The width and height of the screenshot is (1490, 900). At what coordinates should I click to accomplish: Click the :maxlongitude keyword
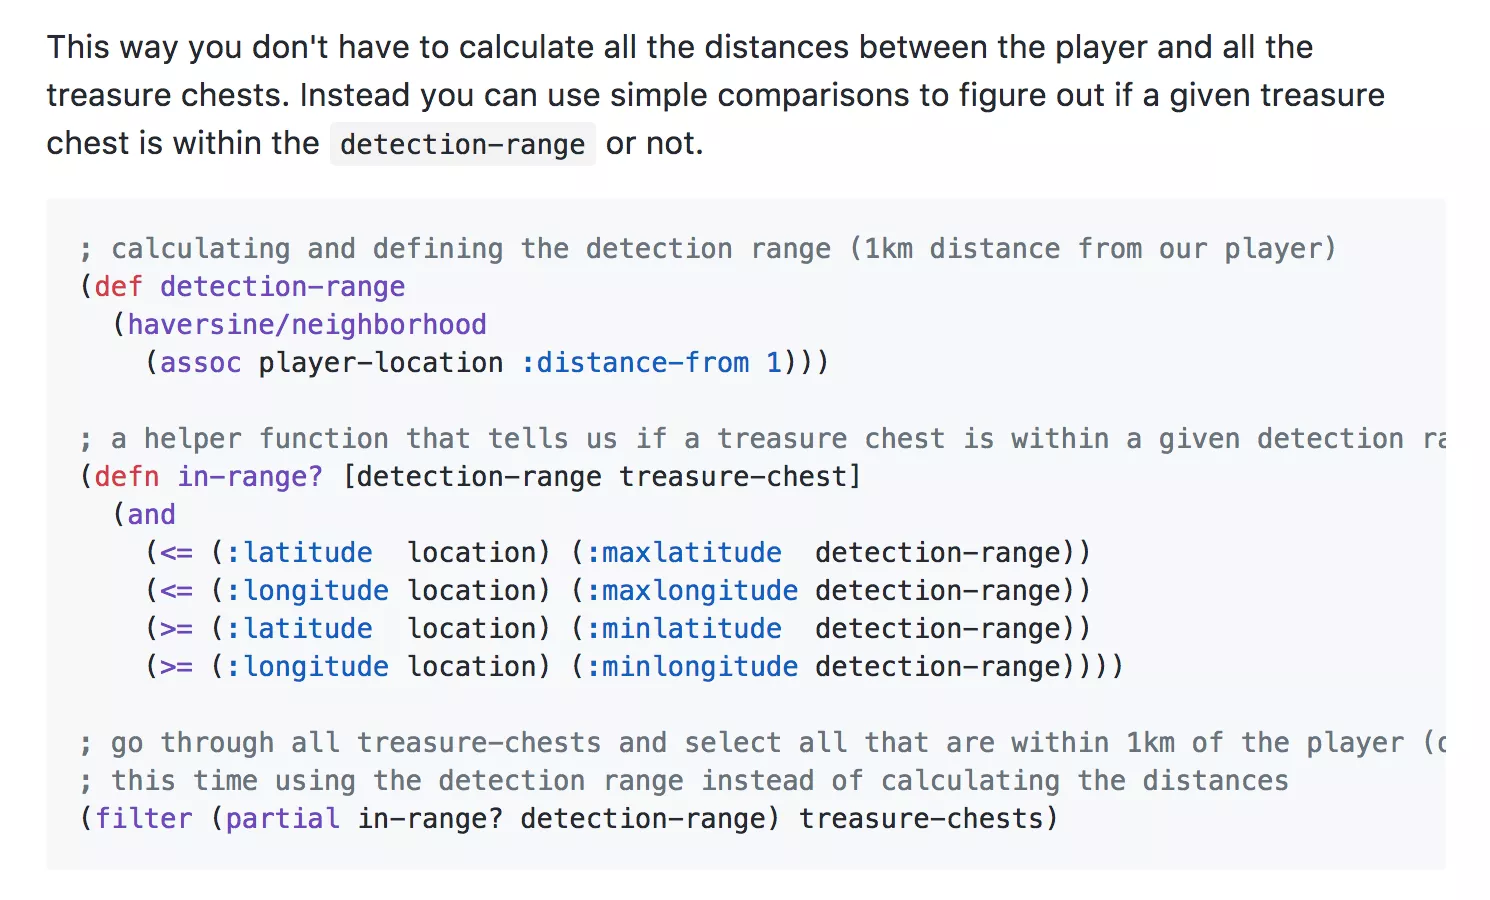click(x=692, y=591)
